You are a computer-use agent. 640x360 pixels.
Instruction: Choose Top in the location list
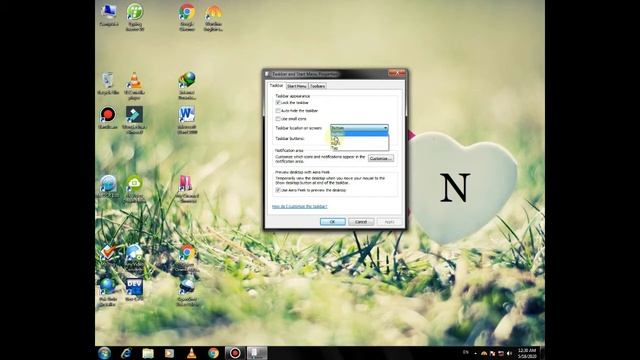coord(359,148)
